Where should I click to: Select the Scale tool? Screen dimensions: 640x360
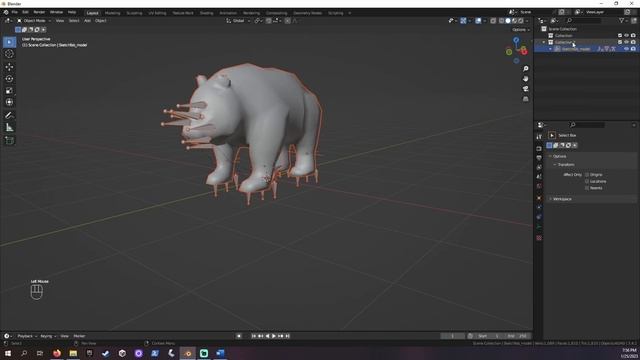[9, 90]
